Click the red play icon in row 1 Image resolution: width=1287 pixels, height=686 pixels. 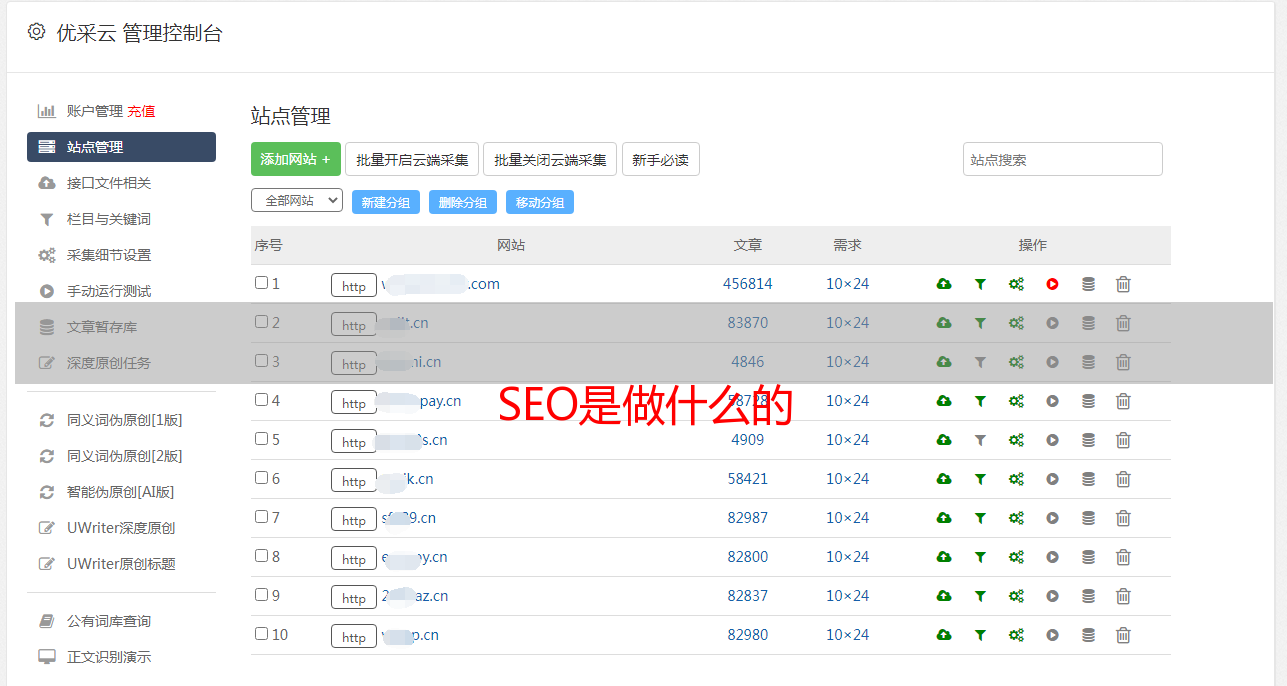pyautogui.click(x=1052, y=284)
